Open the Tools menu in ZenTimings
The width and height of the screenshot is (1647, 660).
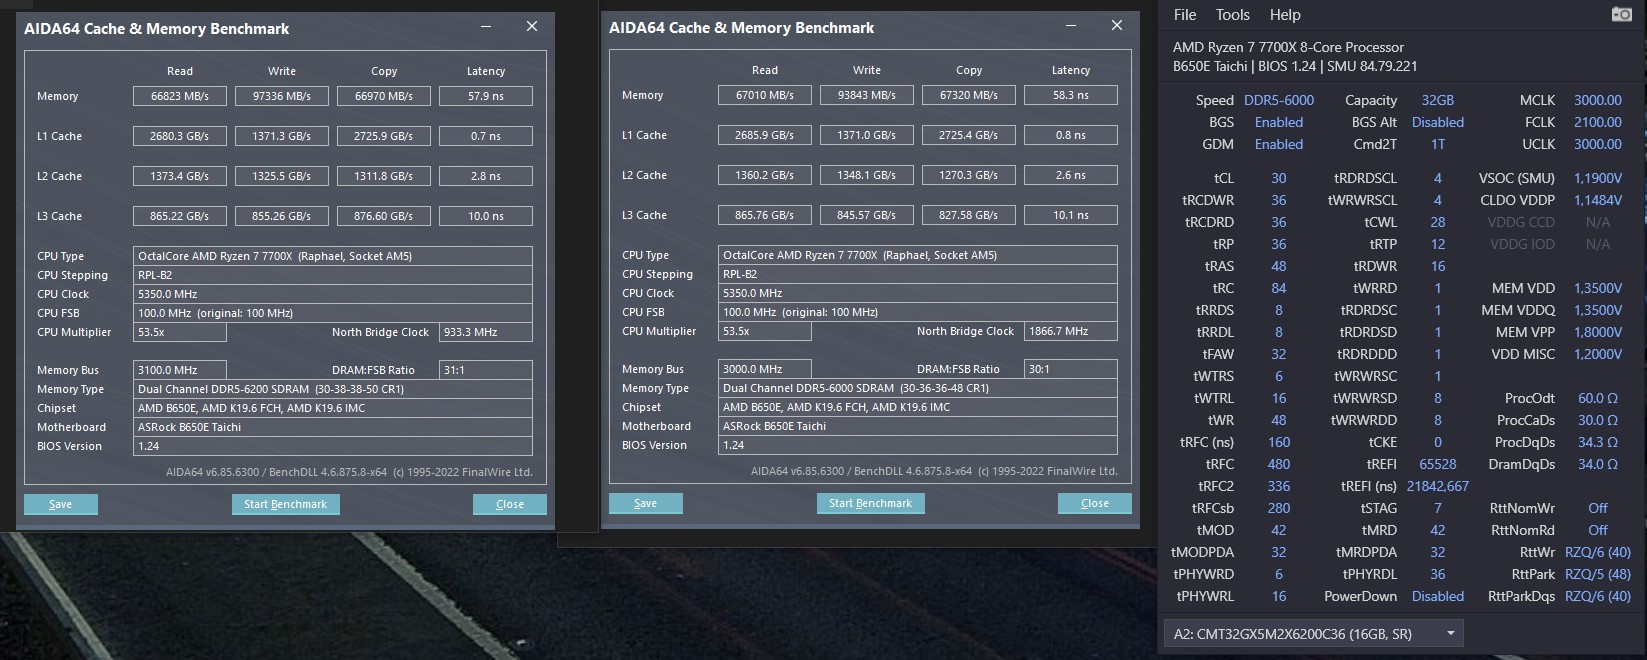[x=1232, y=14]
